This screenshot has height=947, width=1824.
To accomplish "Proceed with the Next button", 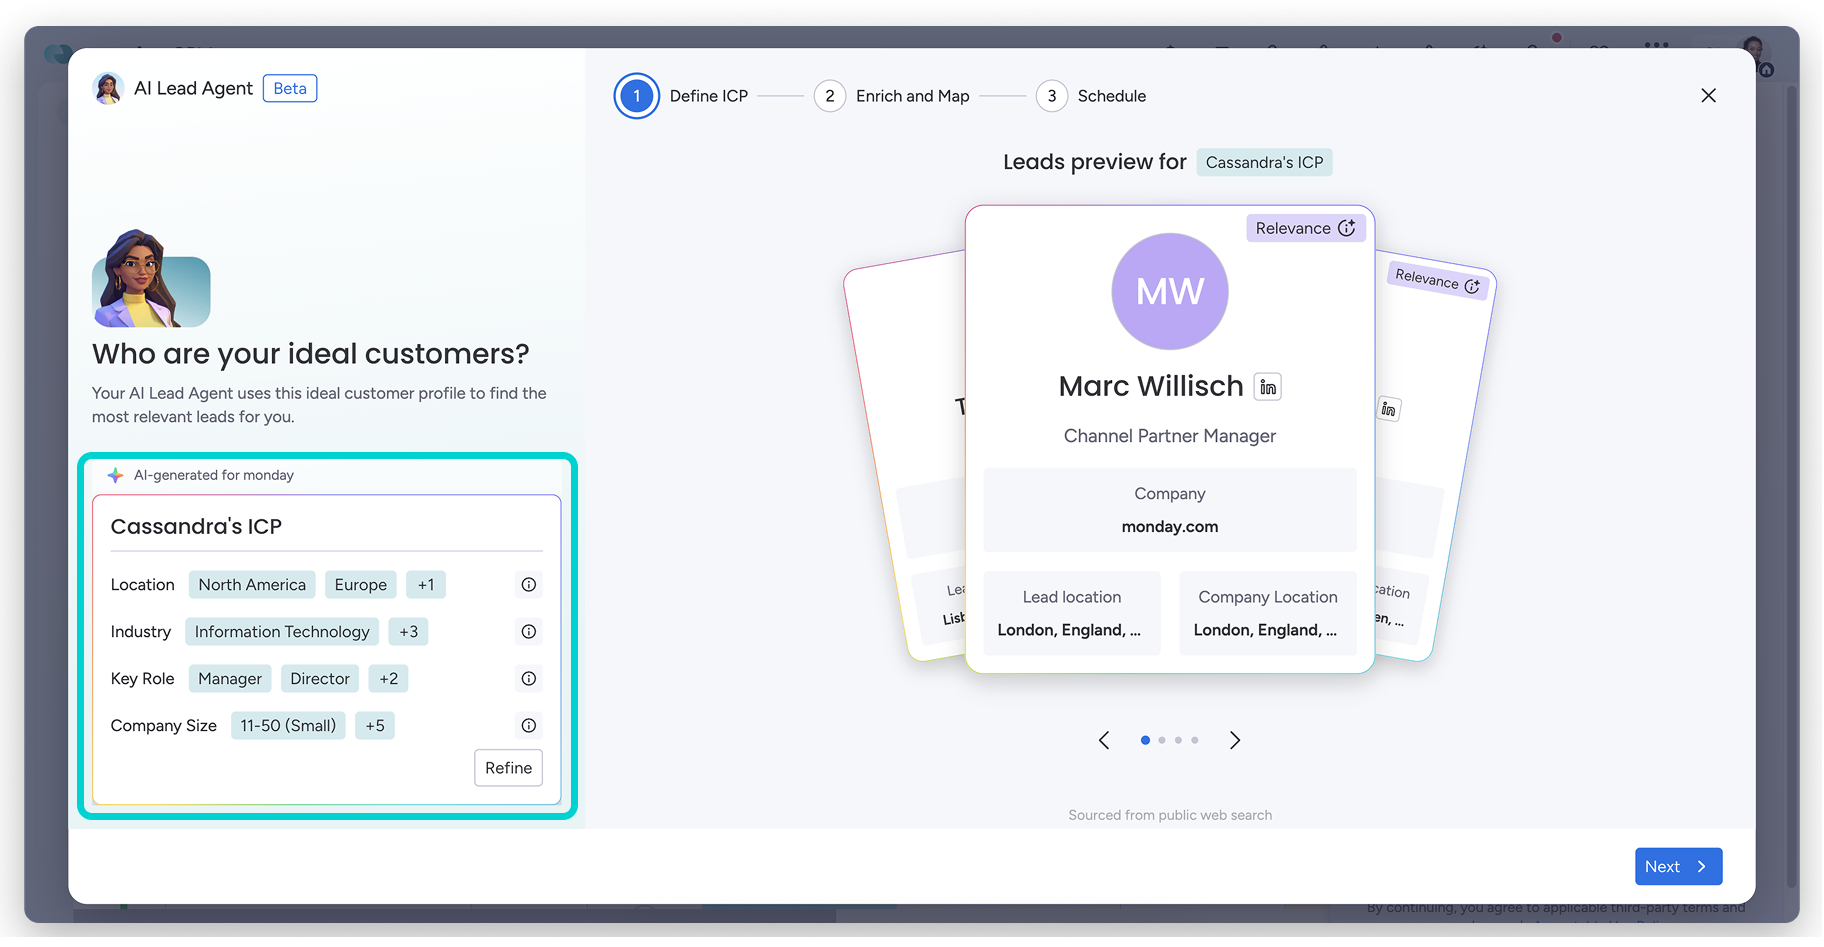I will click(x=1678, y=867).
